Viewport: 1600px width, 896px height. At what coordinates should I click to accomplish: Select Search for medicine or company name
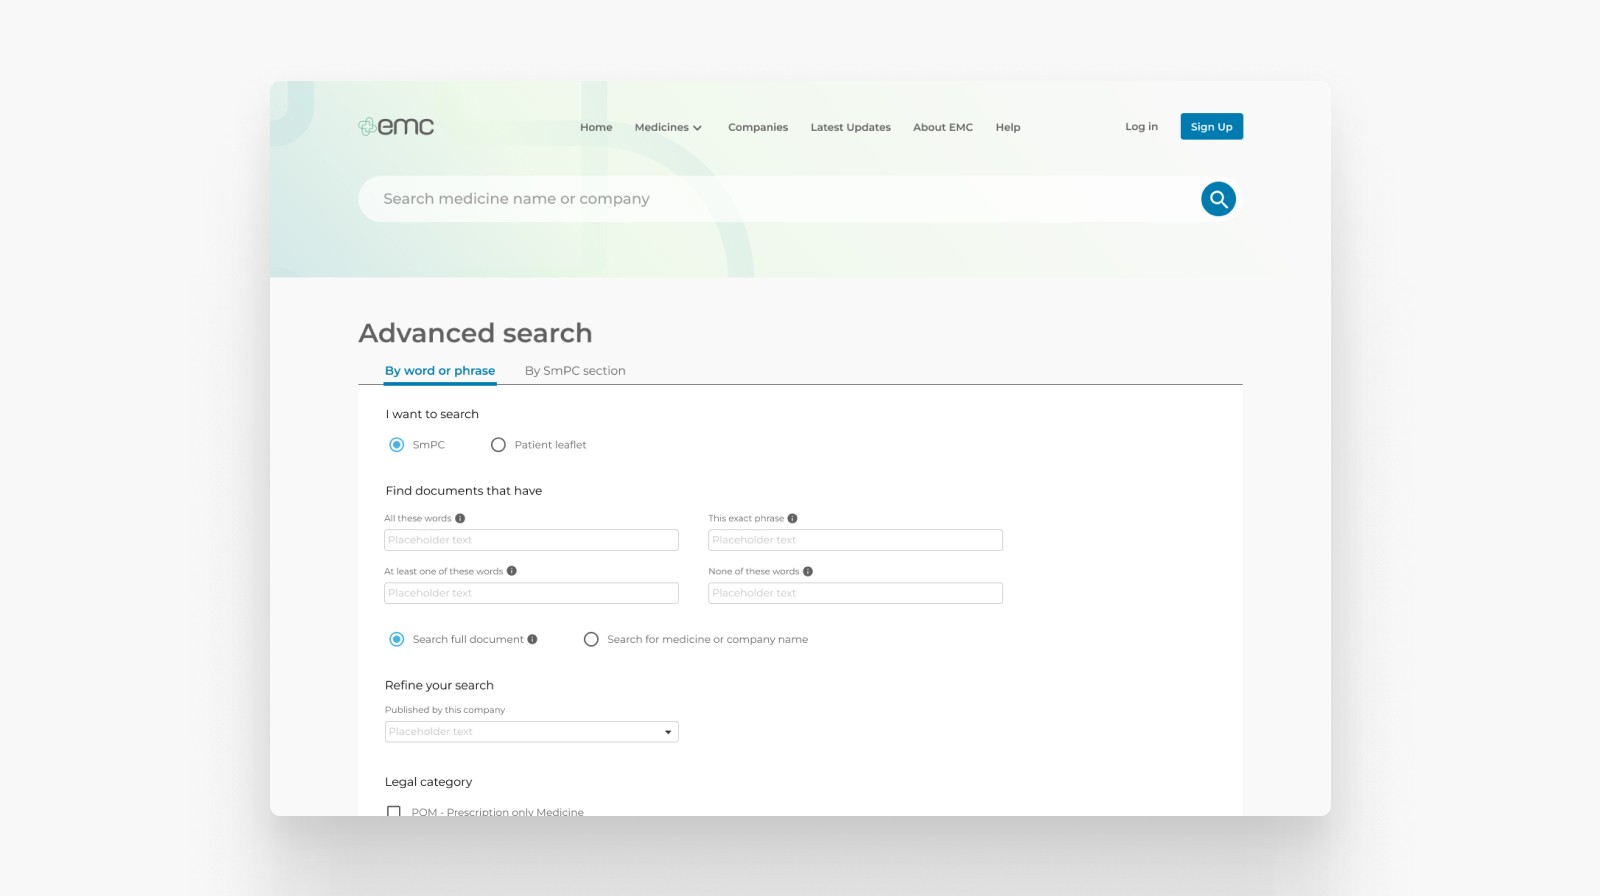tap(591, 639)
